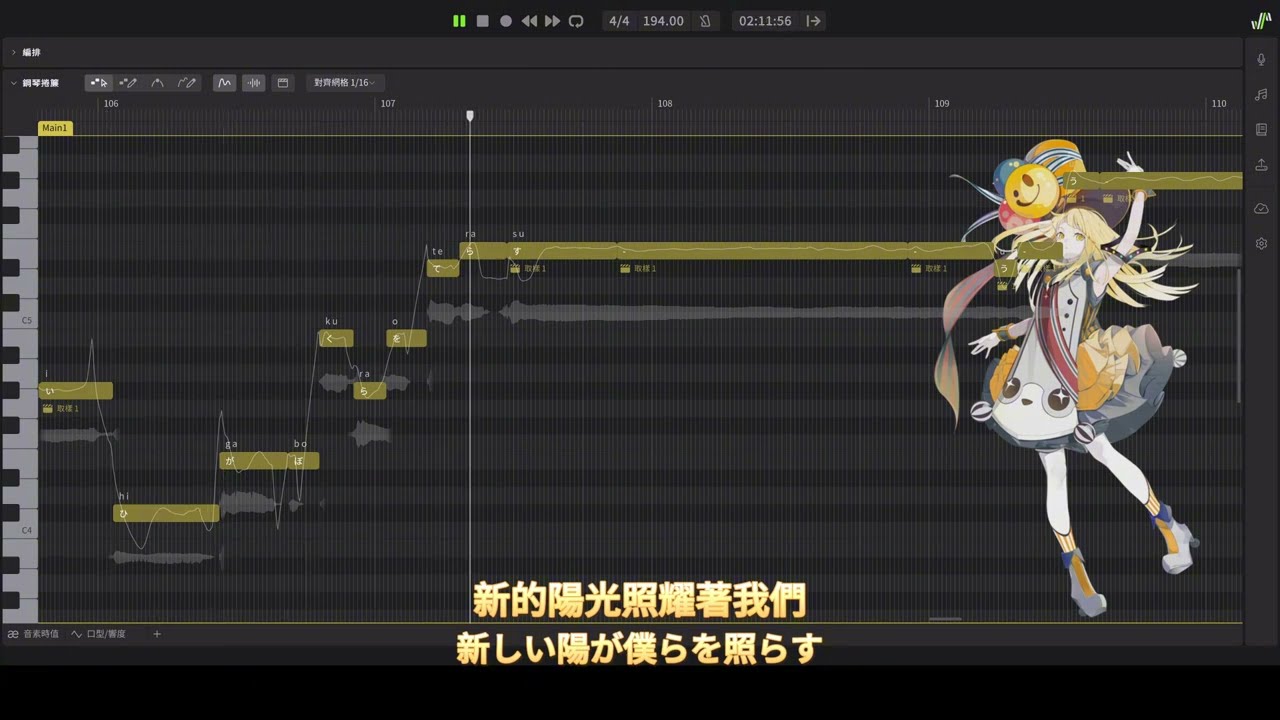
Task: Click the 4/4 time signature field
Action: 619,21
